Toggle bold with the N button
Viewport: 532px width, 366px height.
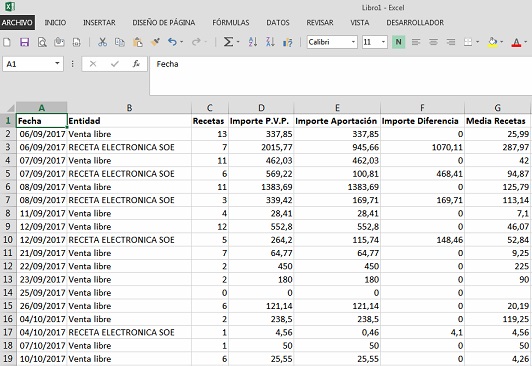(x=399, y=42)
